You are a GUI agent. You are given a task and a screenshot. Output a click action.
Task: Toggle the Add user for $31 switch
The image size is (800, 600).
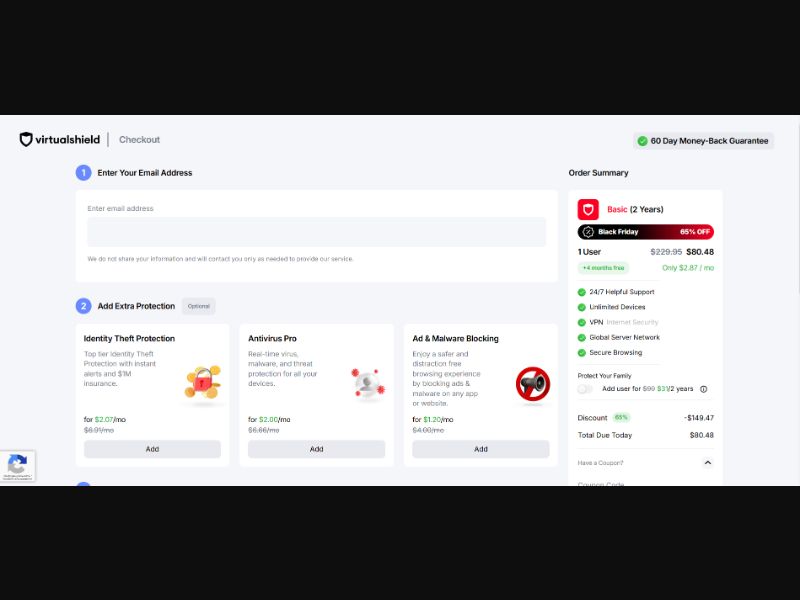point(584,389)
